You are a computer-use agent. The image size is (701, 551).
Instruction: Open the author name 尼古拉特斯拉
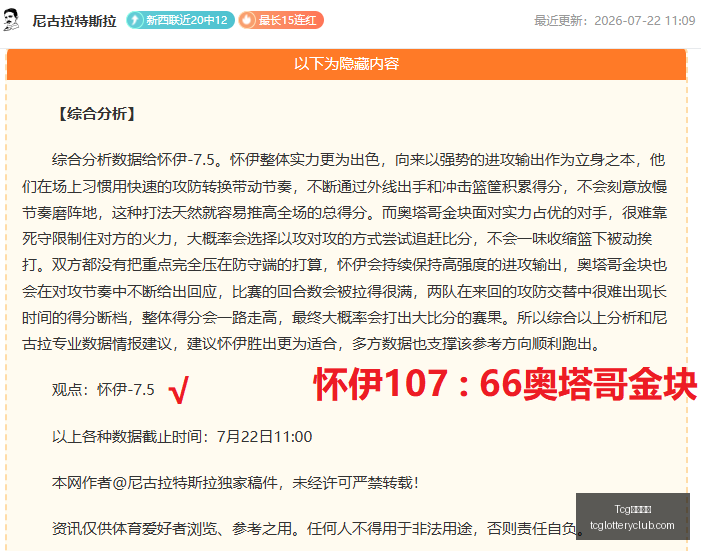[x=74, y=21]
